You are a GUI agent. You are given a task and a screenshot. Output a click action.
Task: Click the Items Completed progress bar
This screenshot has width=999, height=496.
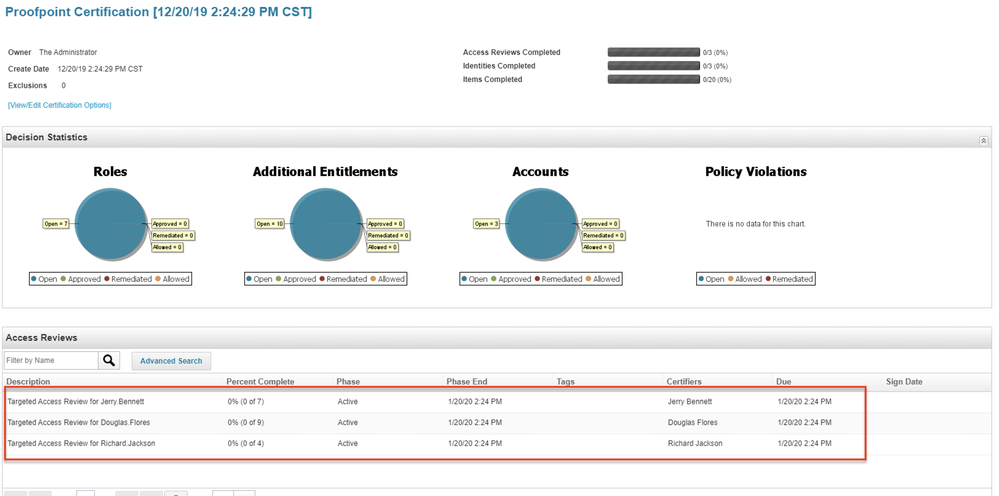pos(653,79)
